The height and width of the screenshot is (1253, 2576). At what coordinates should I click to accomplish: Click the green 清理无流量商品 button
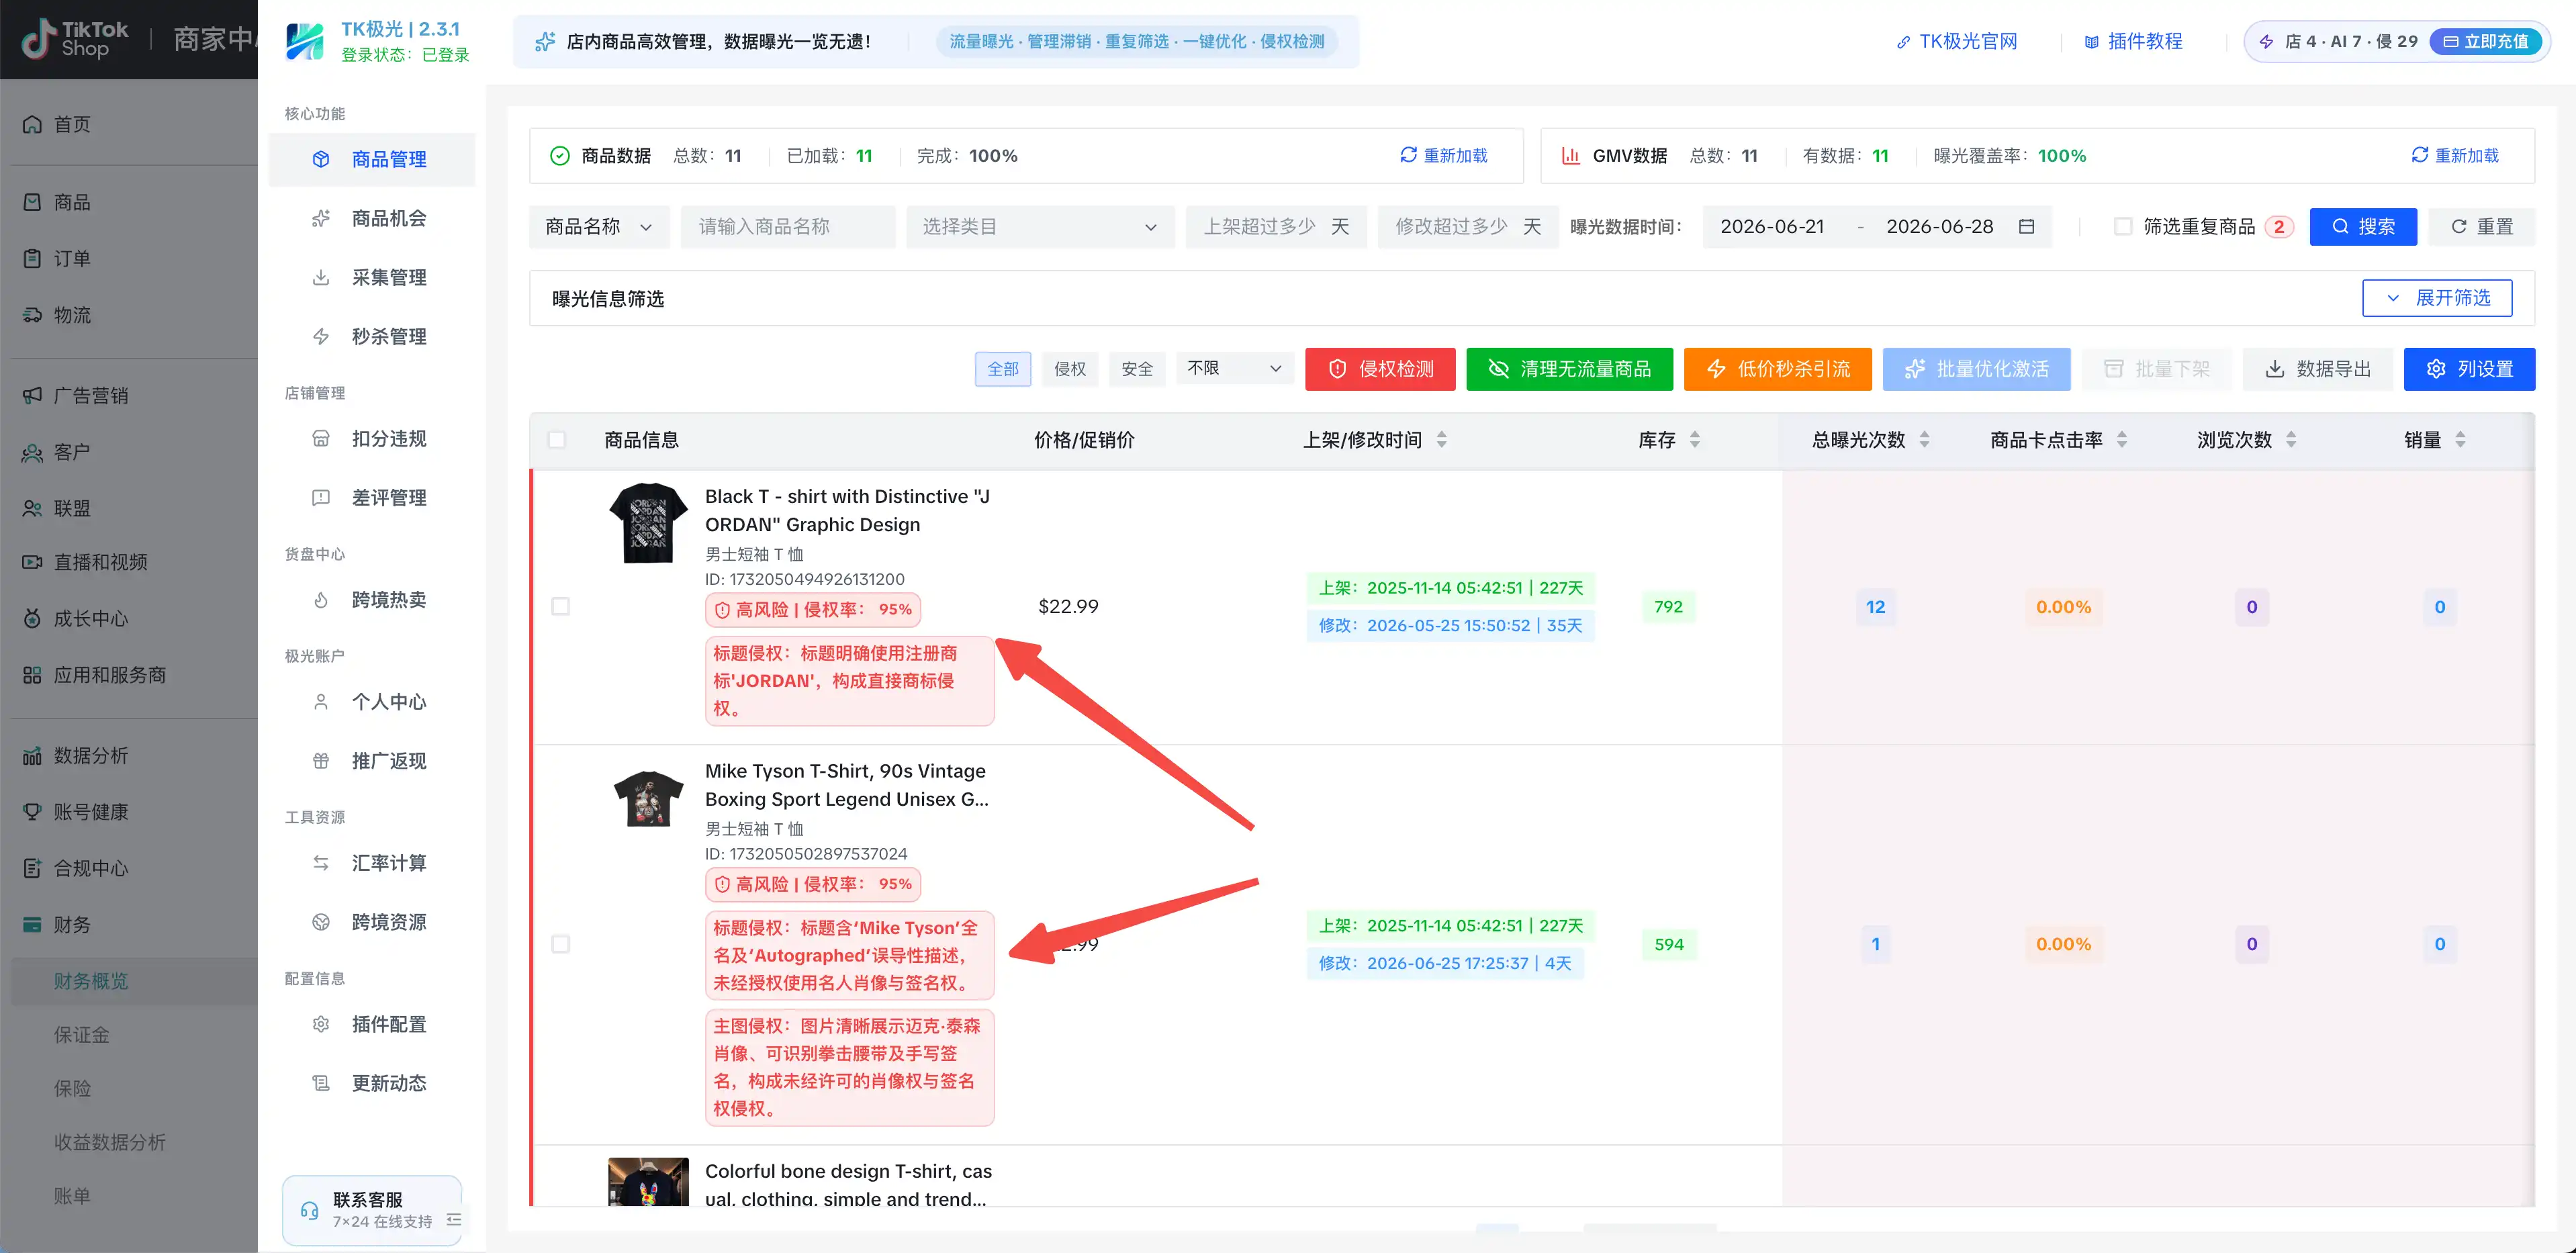tap(1569, 369)
